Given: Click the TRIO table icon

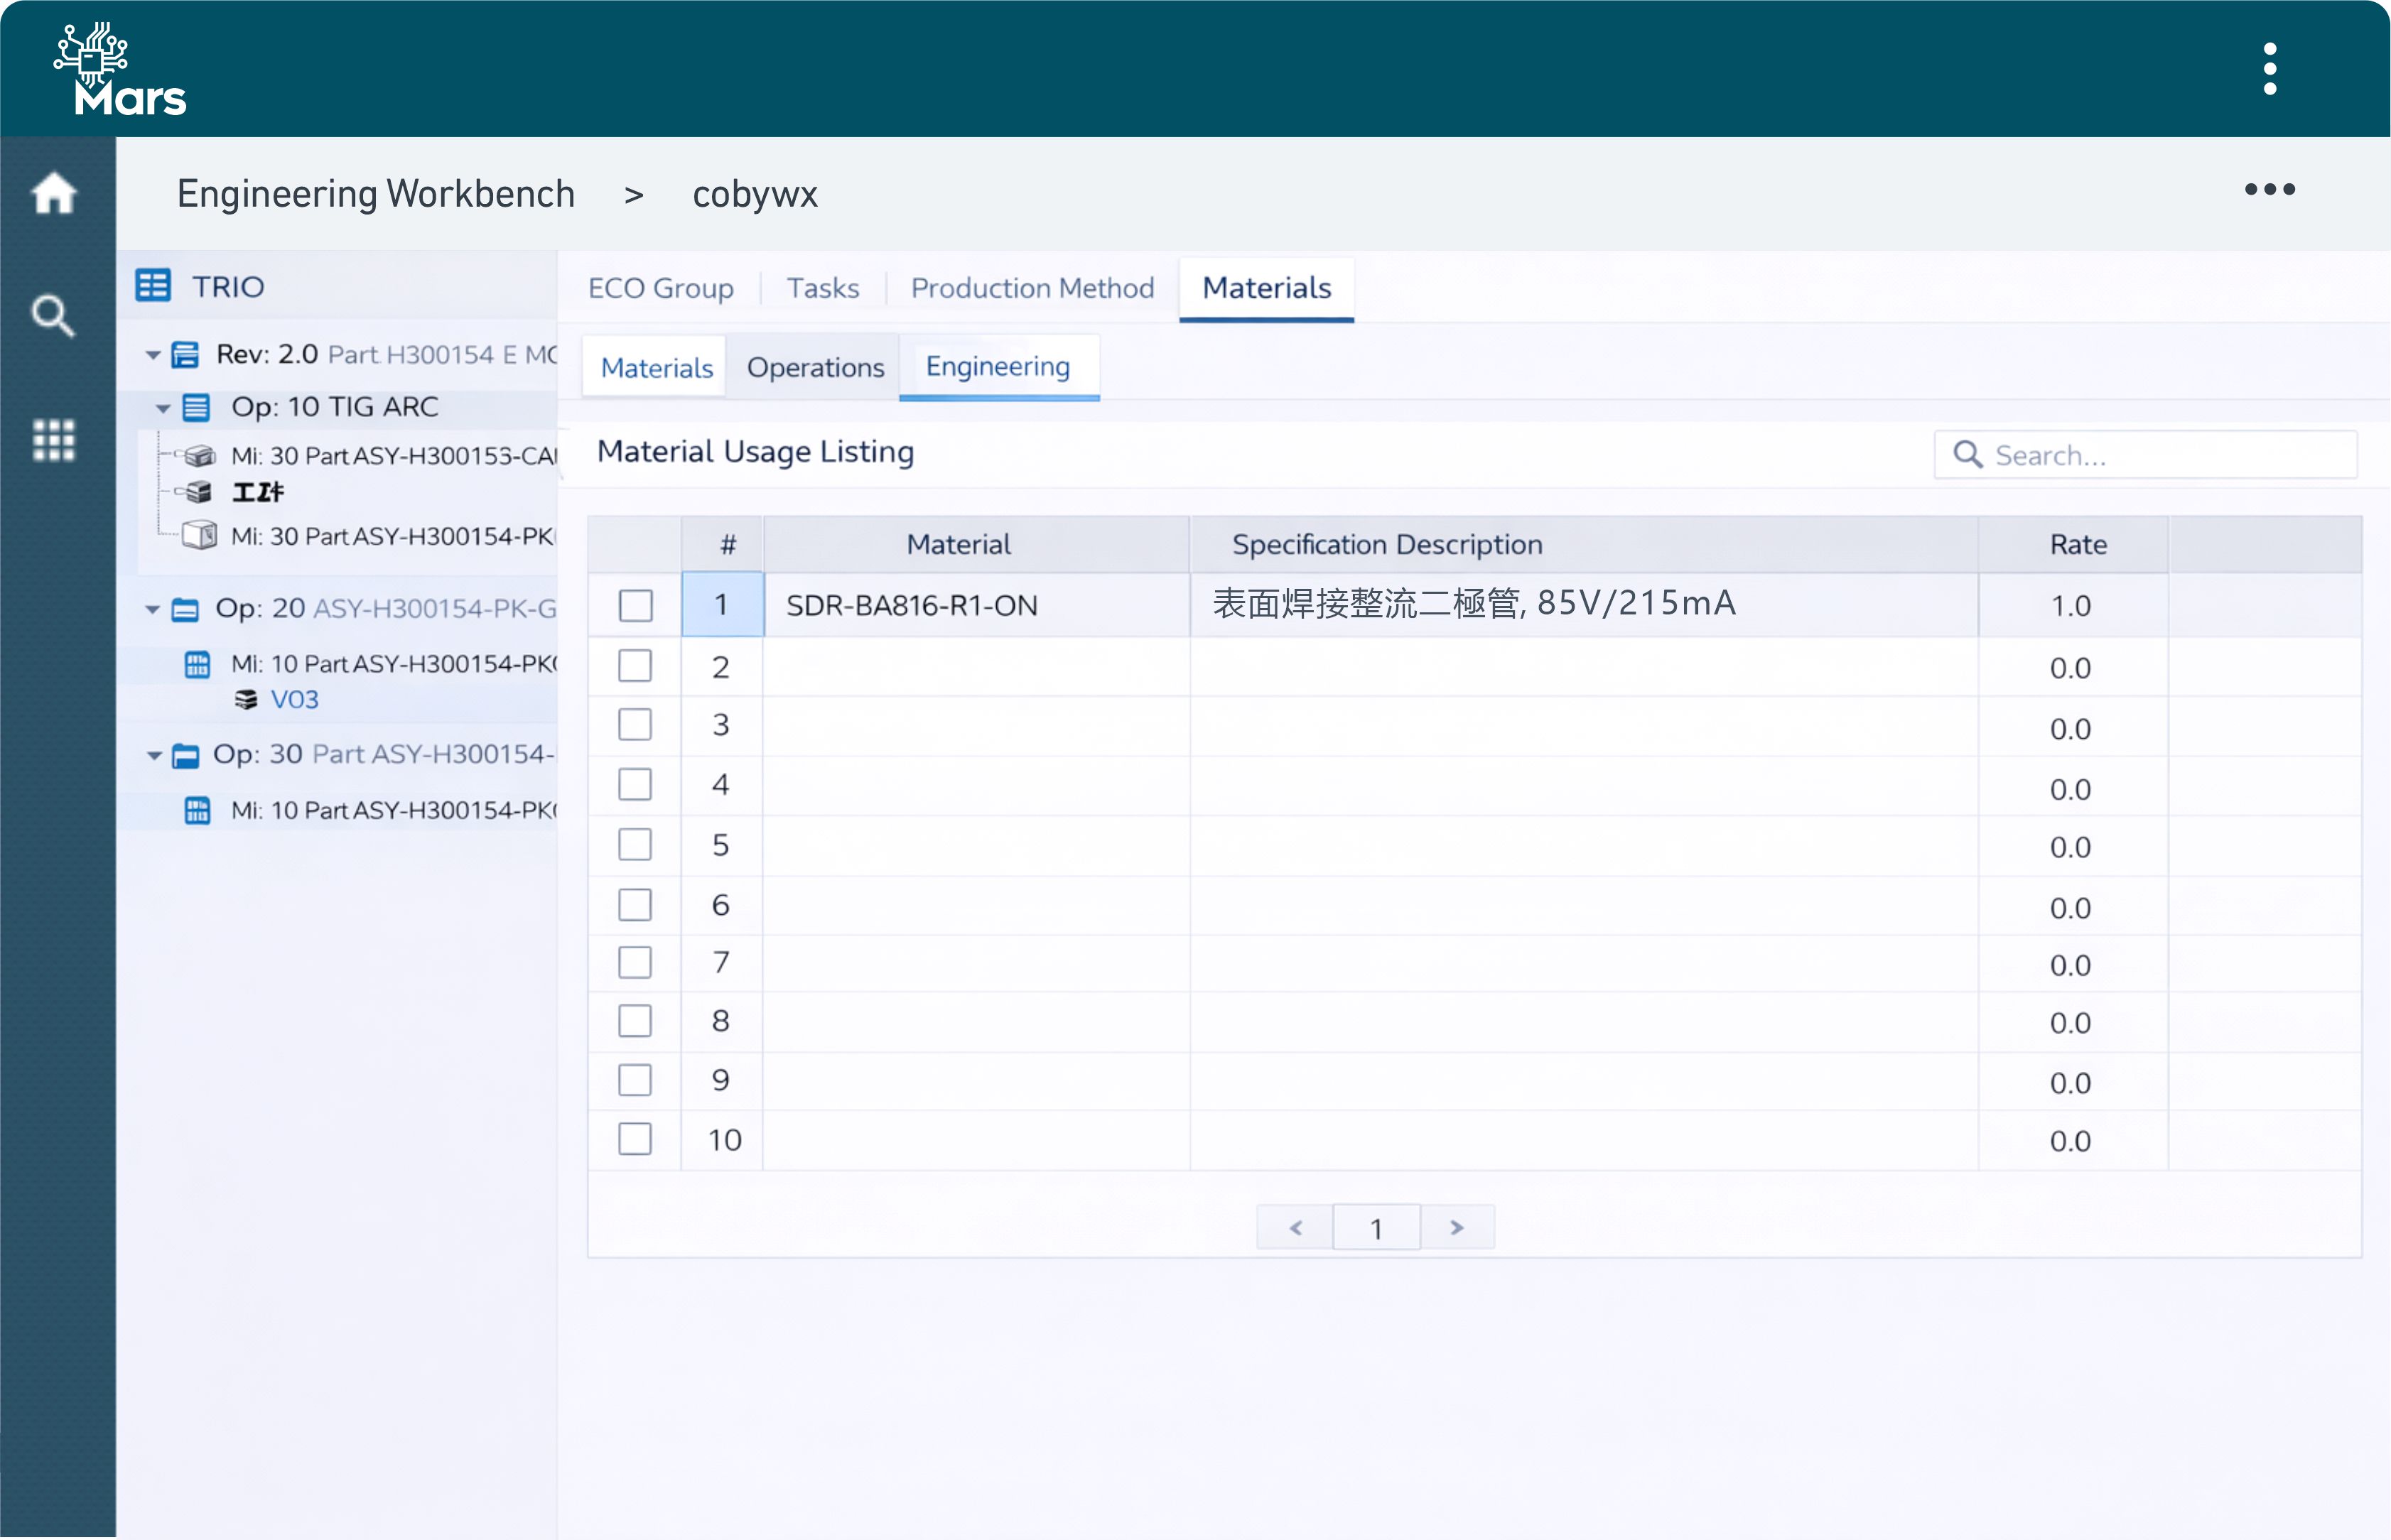Looking at the screenshot, I should coord(153,286).
